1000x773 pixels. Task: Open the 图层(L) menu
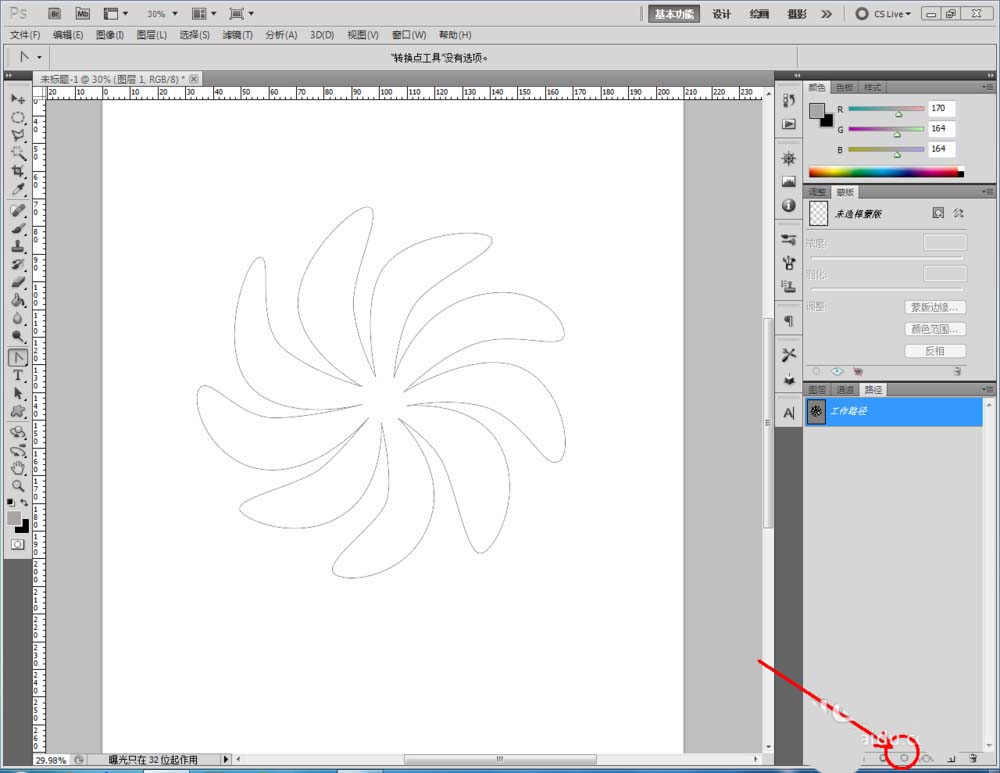coord(151,35)
